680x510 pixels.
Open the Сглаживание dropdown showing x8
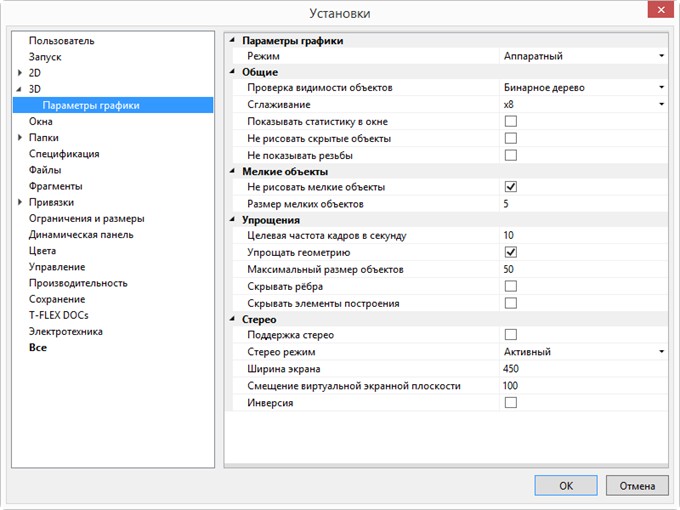(661, 104)
